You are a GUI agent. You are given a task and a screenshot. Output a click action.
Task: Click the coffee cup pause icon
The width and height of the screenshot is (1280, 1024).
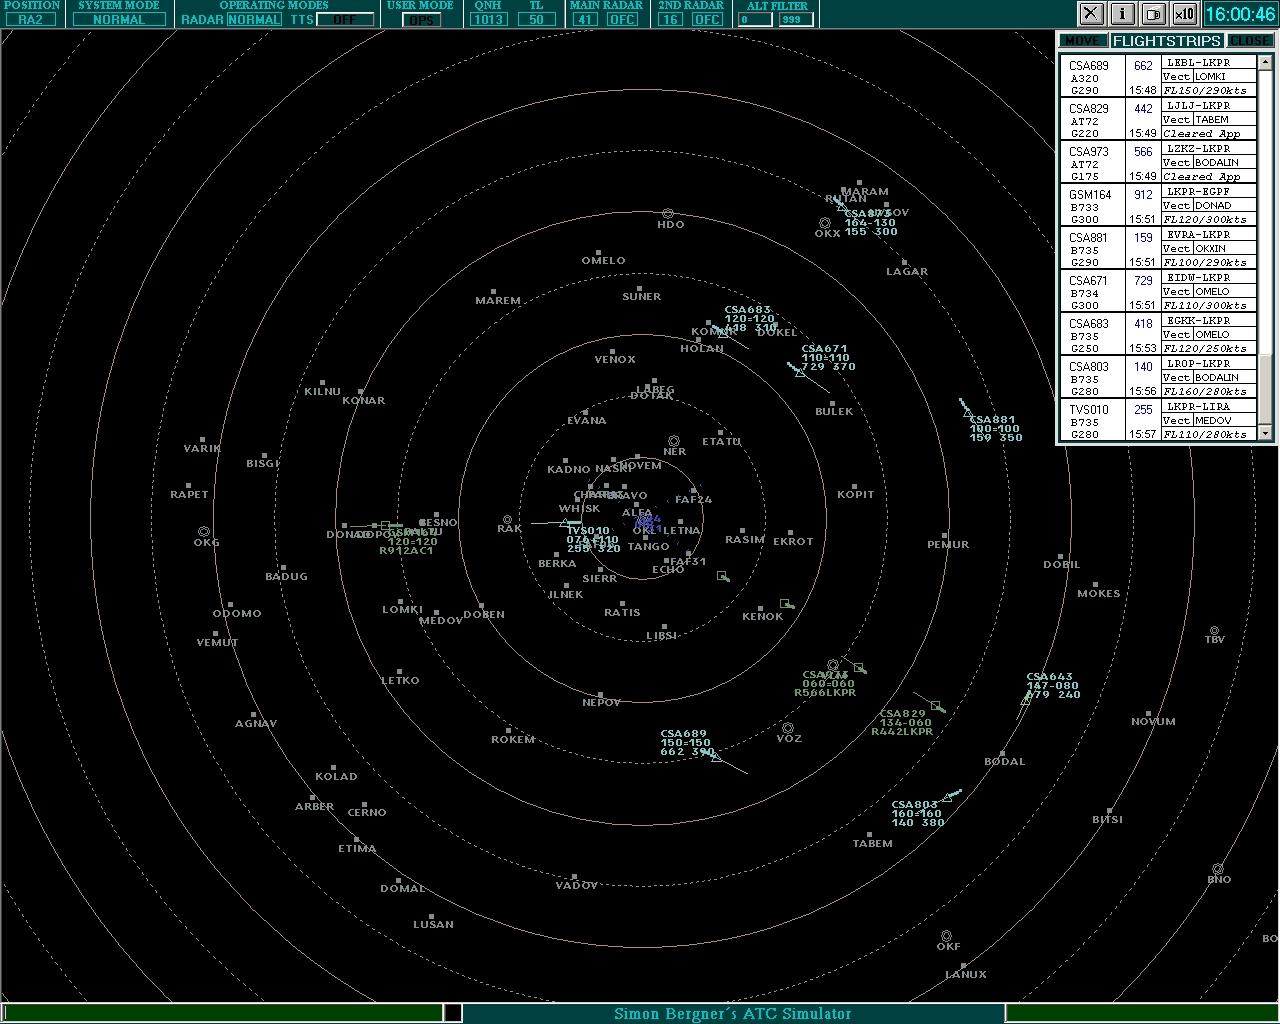pos(1153,13)
